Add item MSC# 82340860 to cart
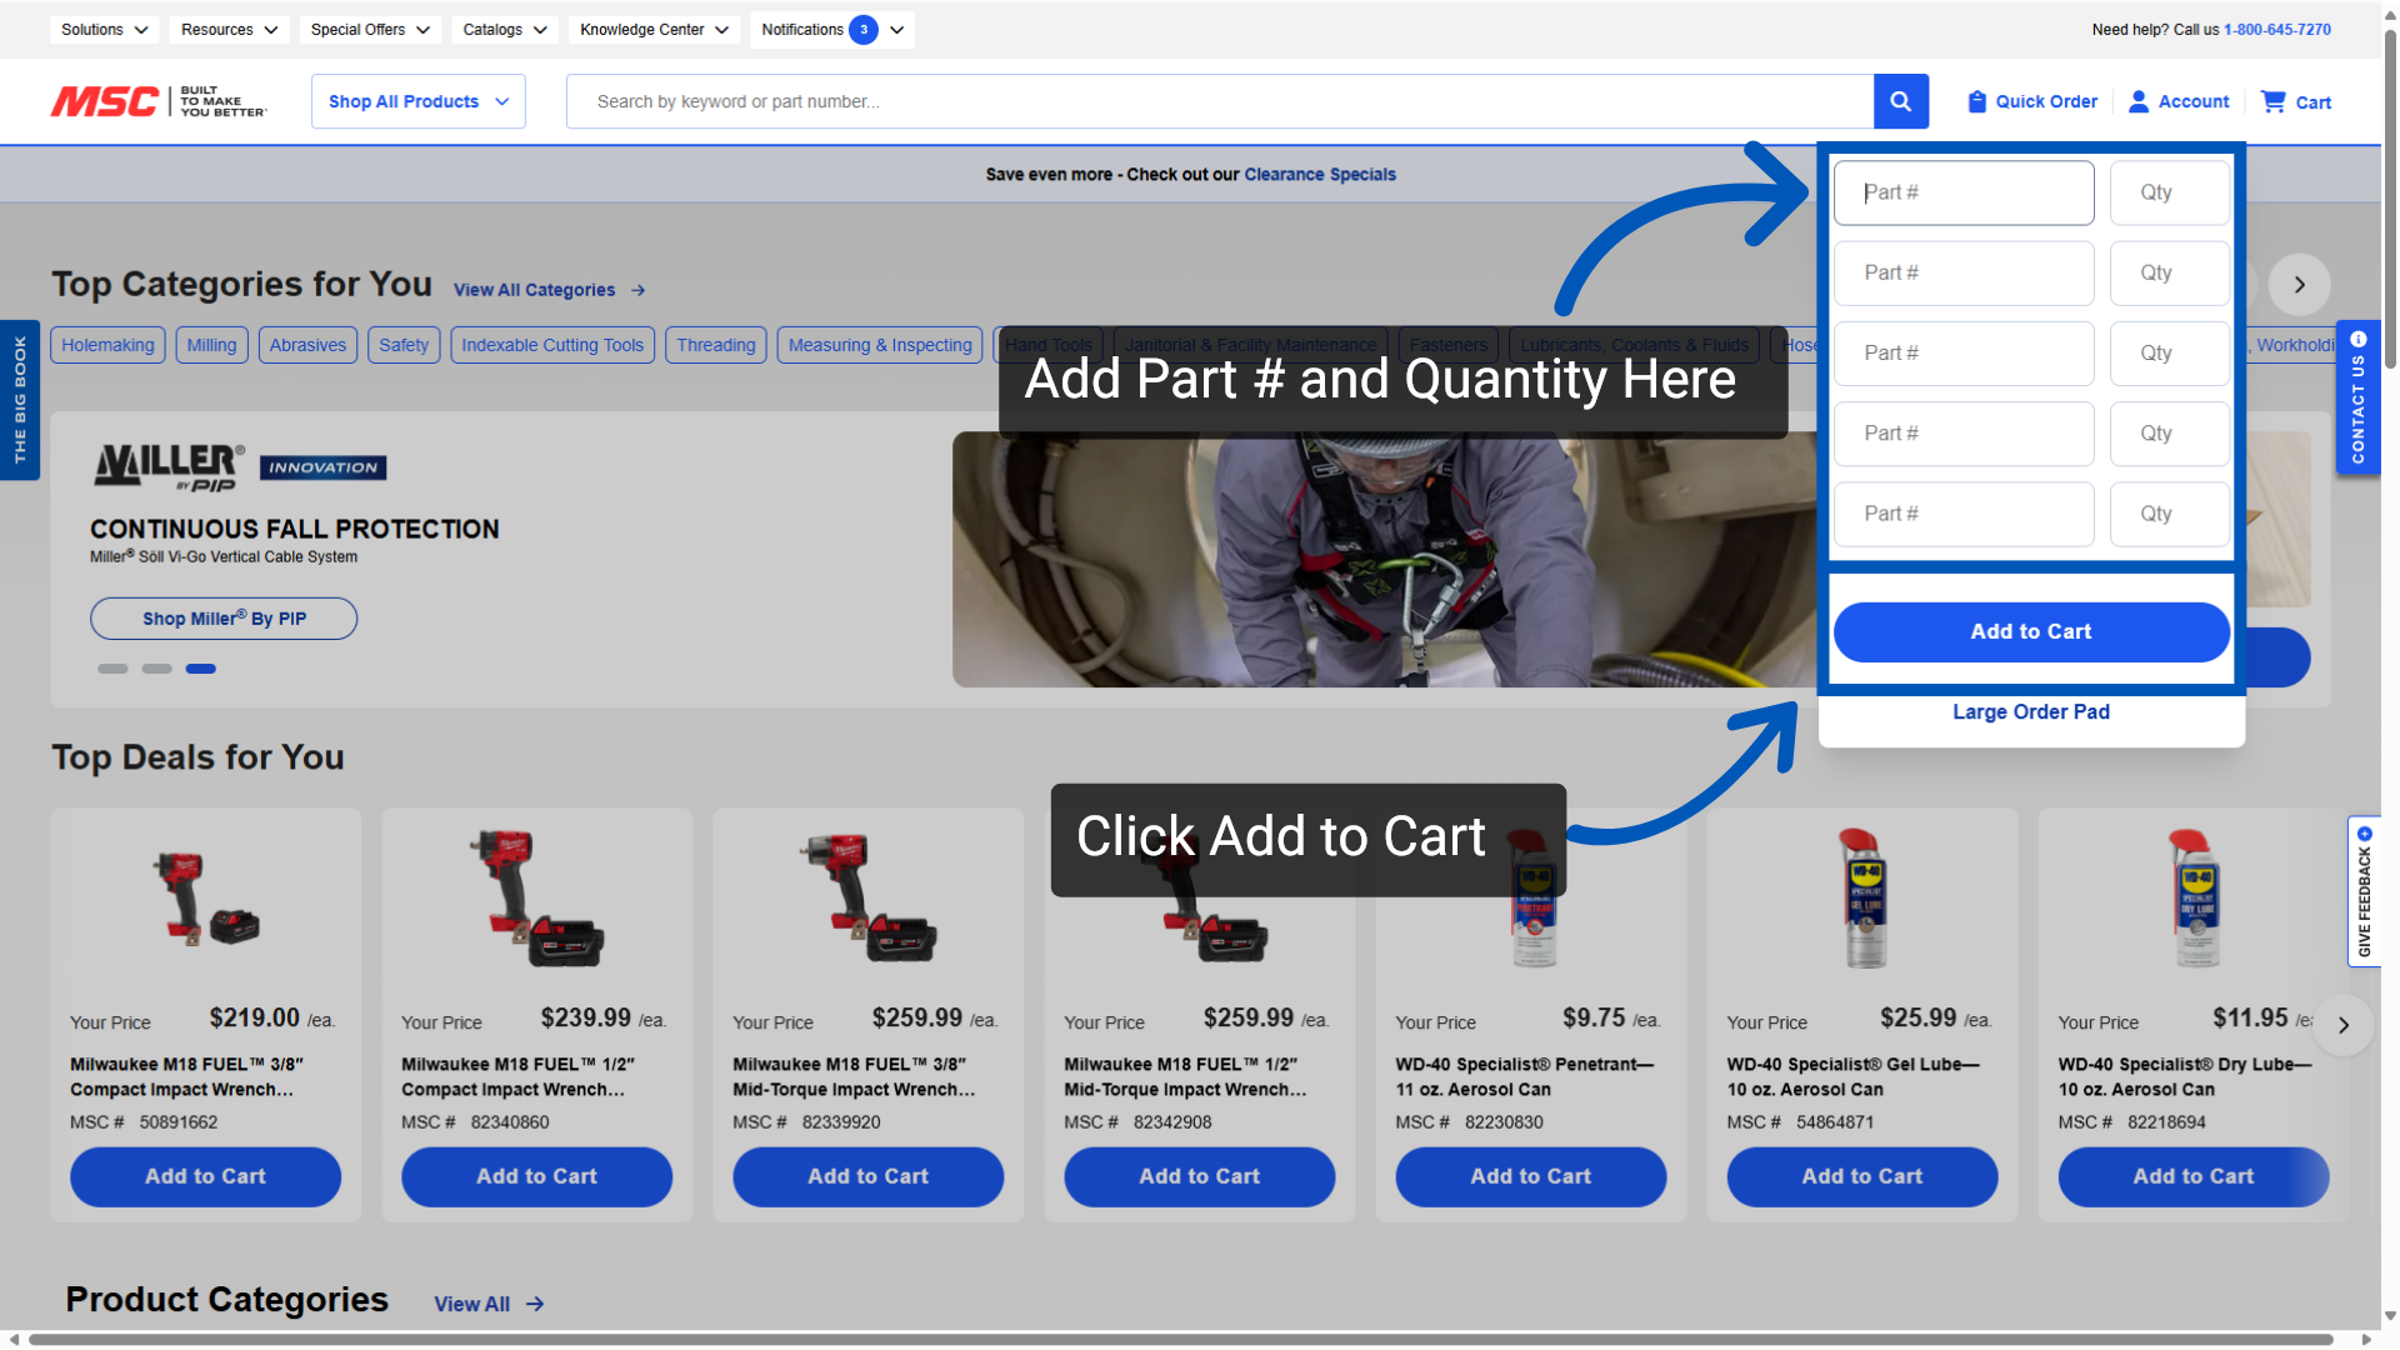 click(537, 1177)
